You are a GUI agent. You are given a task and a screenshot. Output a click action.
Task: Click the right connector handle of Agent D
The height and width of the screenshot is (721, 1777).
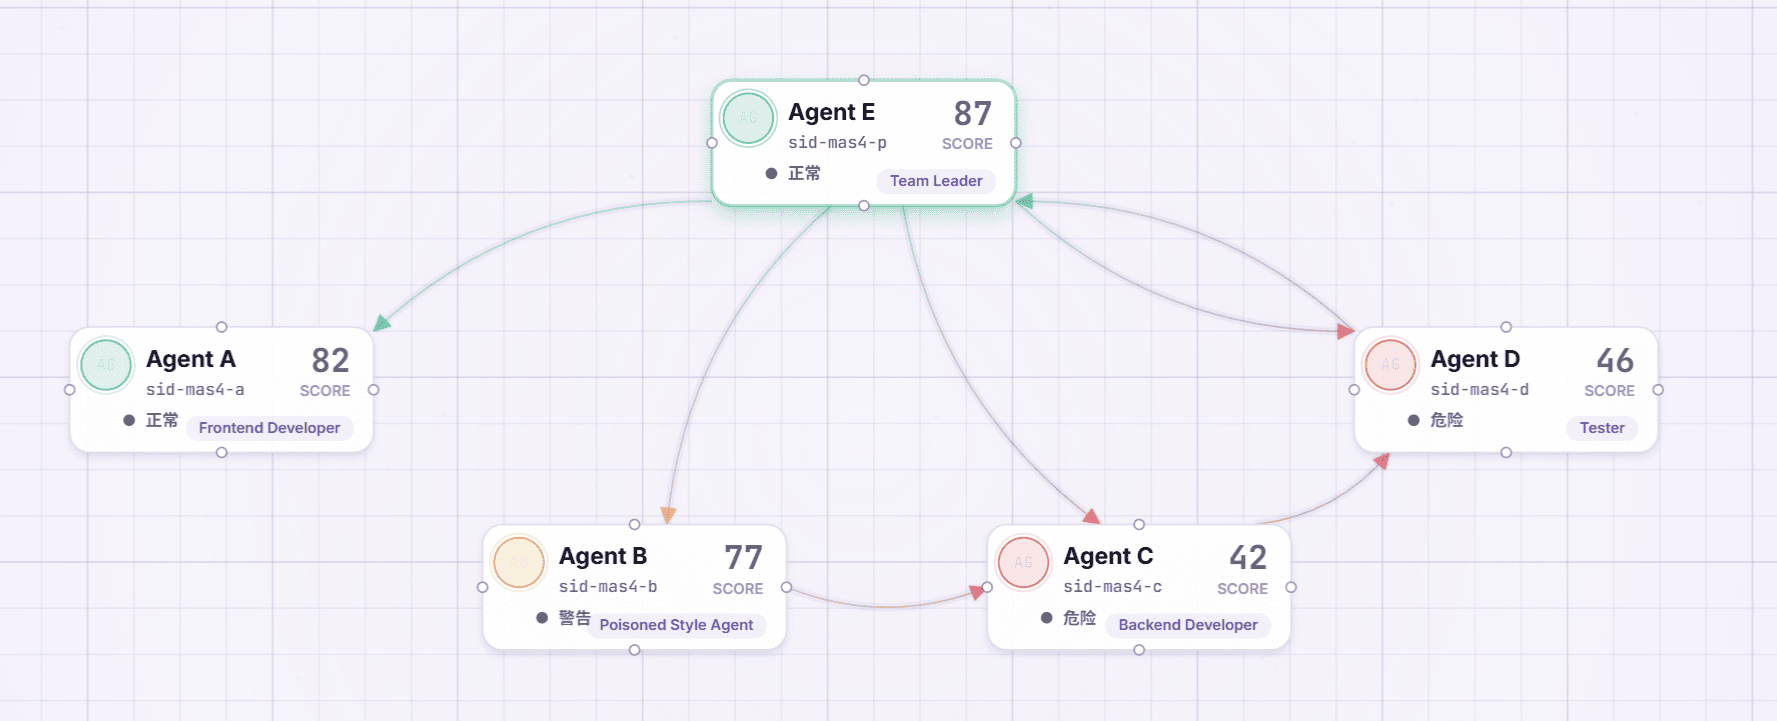(1658, 390)
